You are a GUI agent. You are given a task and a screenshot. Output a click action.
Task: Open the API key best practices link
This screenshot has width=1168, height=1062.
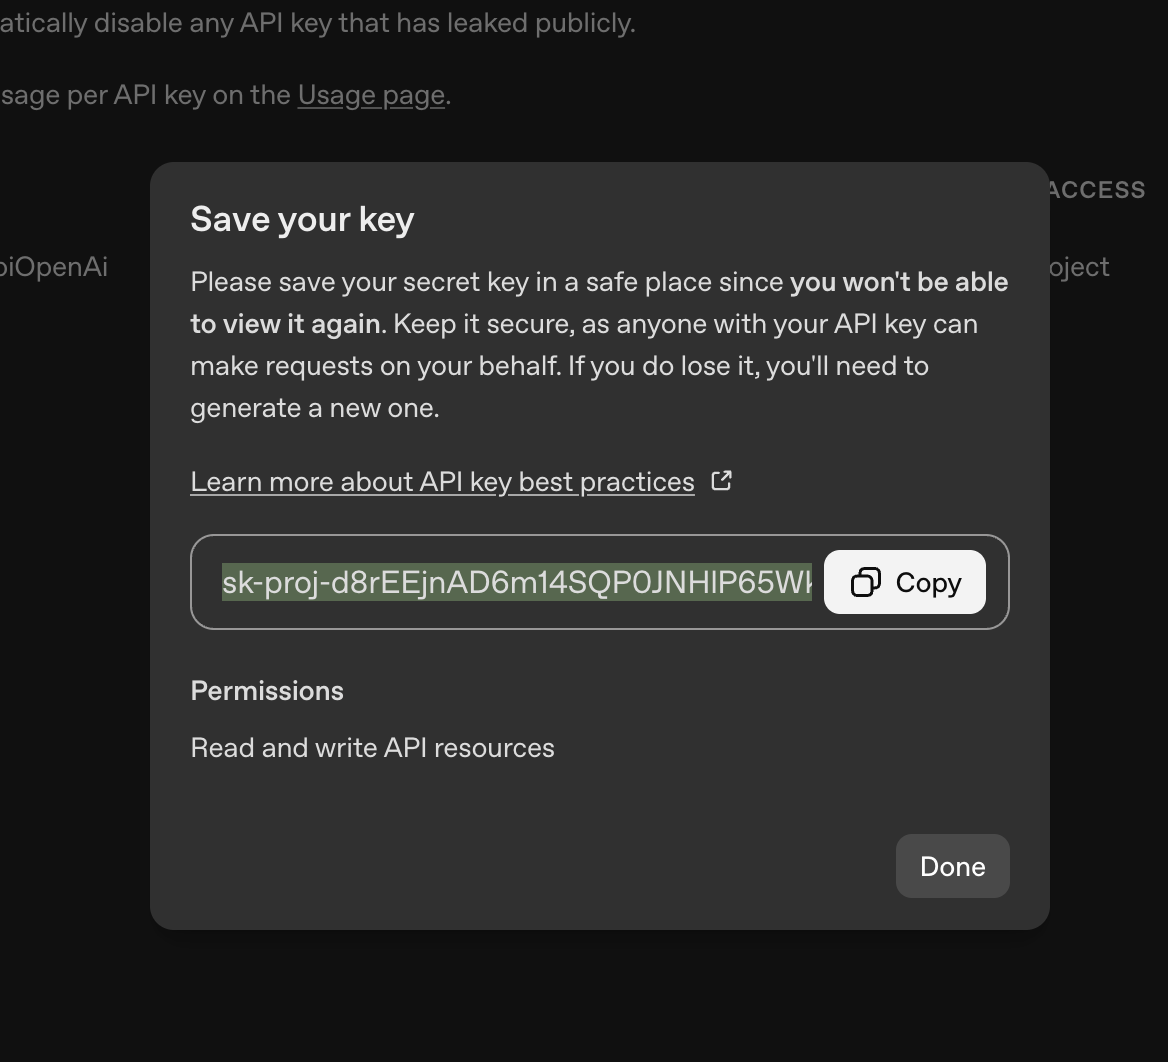coord(442,482)
